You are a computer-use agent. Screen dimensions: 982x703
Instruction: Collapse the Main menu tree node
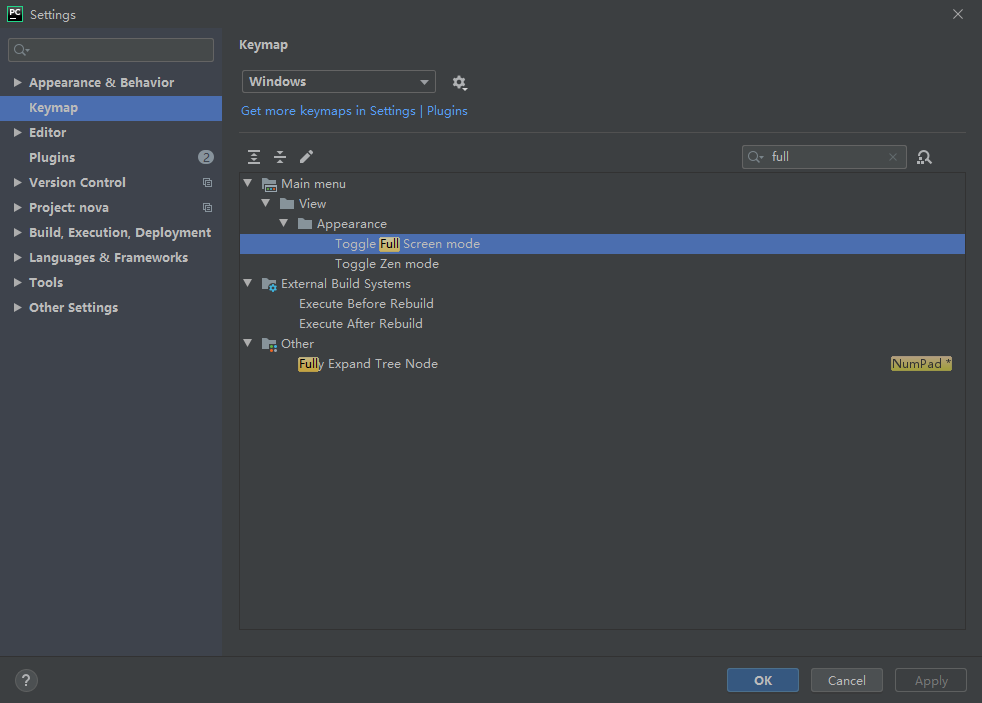tap(248, 184)
